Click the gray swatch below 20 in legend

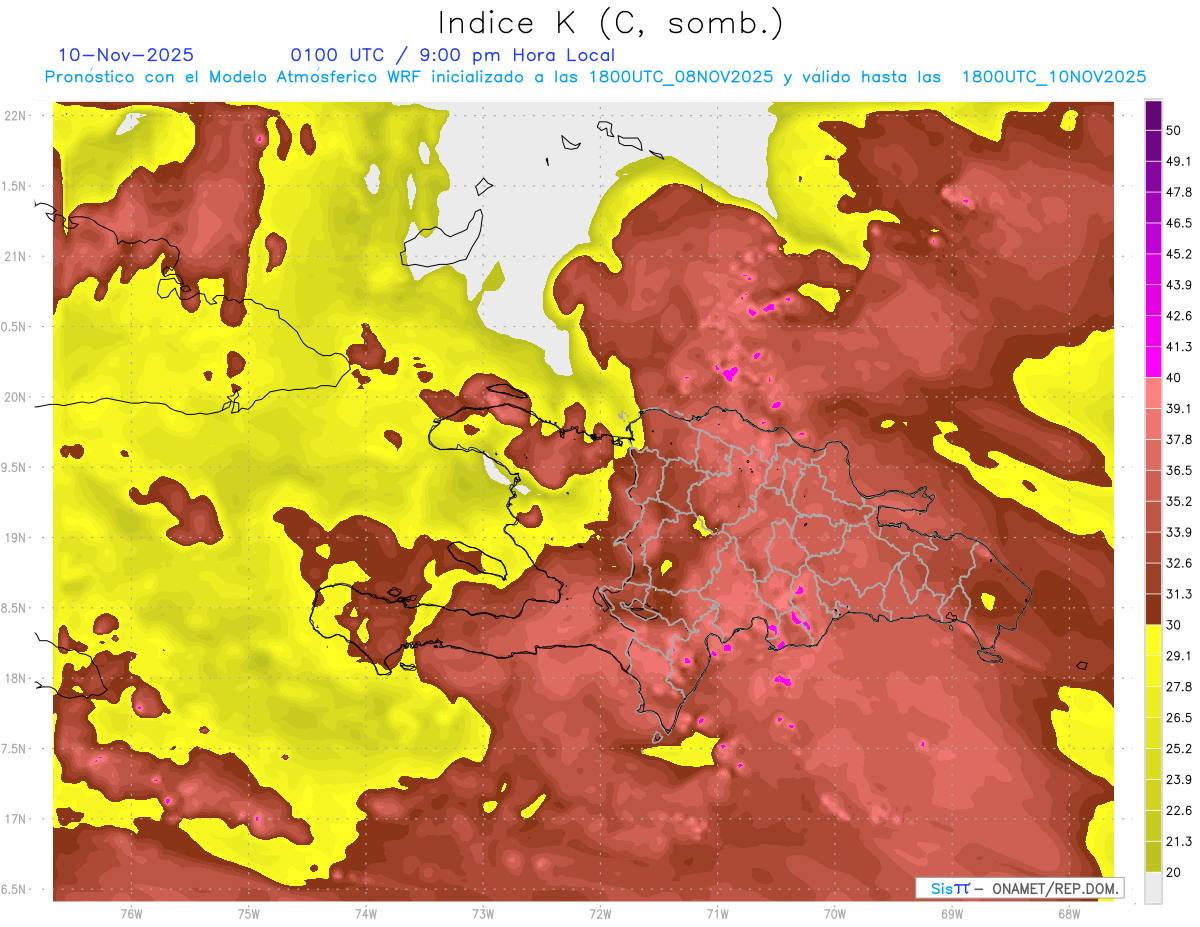tap(1153, 887)
